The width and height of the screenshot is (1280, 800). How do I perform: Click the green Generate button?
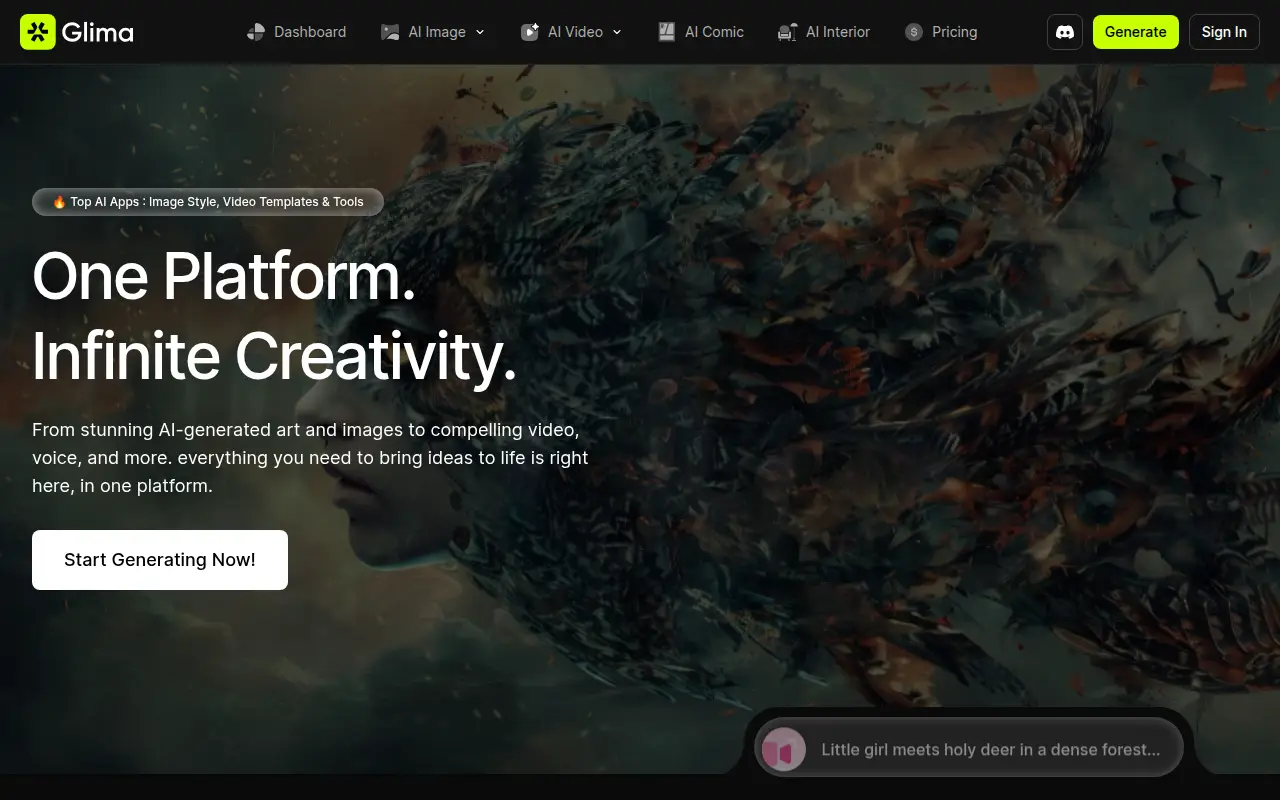point(1136,32)
